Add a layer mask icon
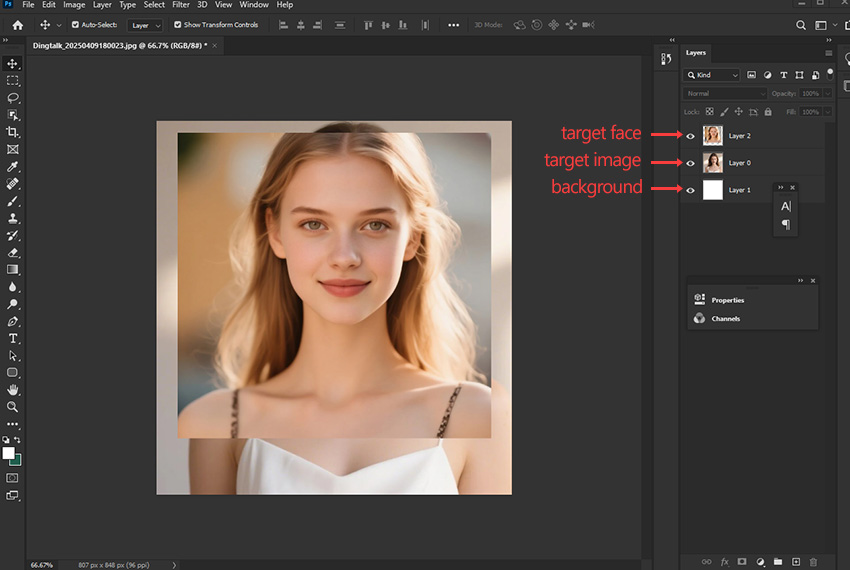Screen dimensions: 850x570 pos(742,562)
